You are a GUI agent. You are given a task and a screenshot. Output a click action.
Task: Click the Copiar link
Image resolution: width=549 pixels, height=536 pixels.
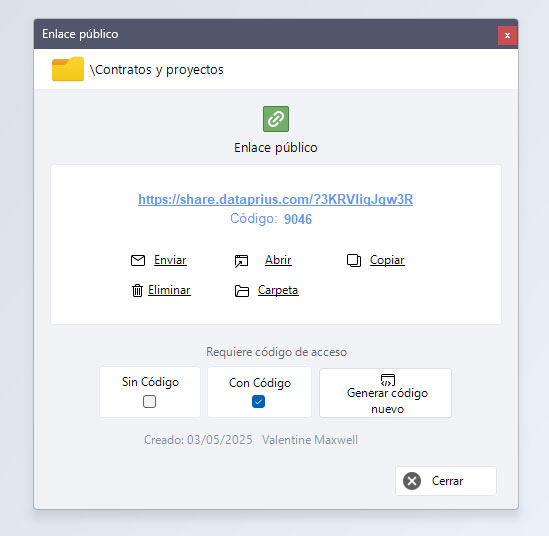coord(387,260)
